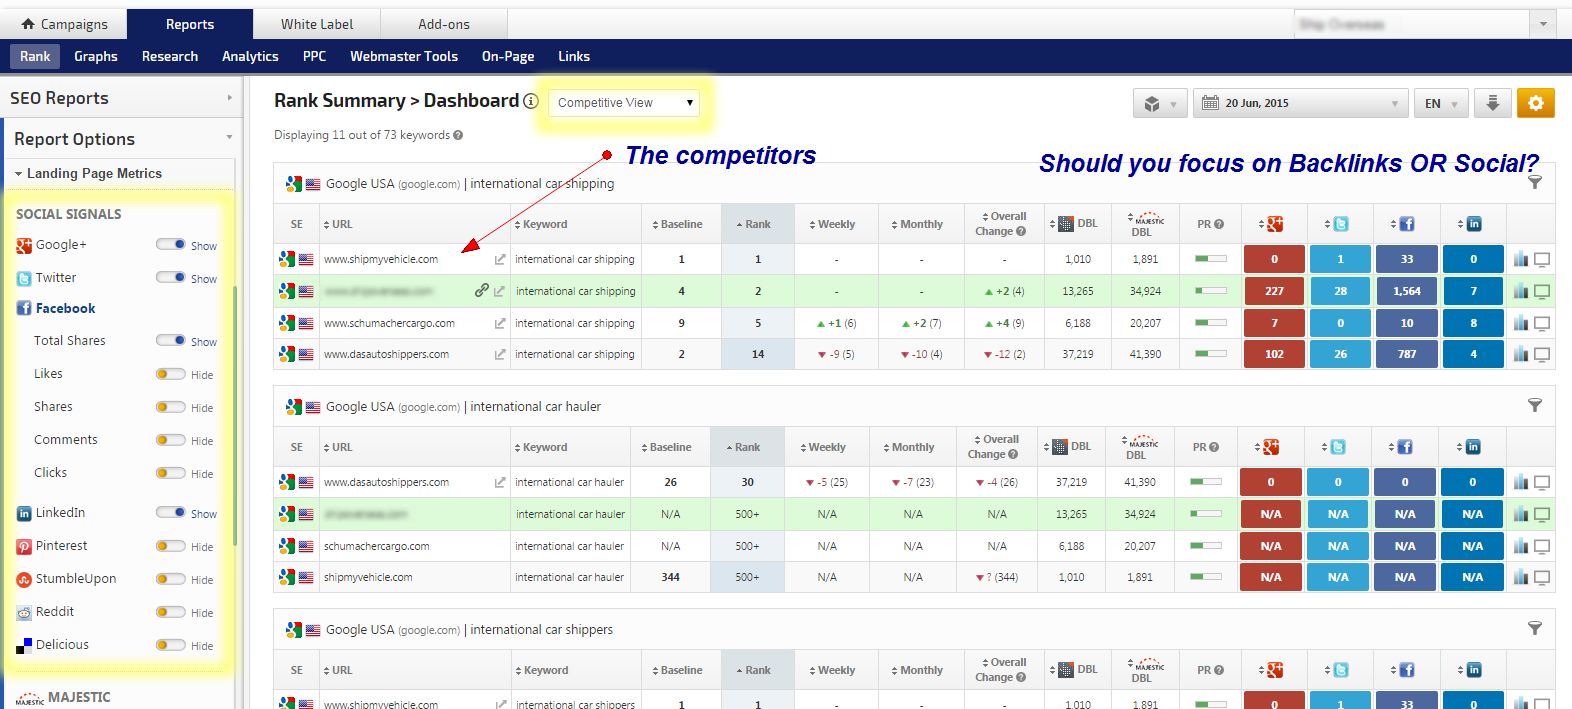Toggle Facebook Total Shares off
This screenshot has width=1572, height=709.
pyautogui.click(x=171, y=340)
